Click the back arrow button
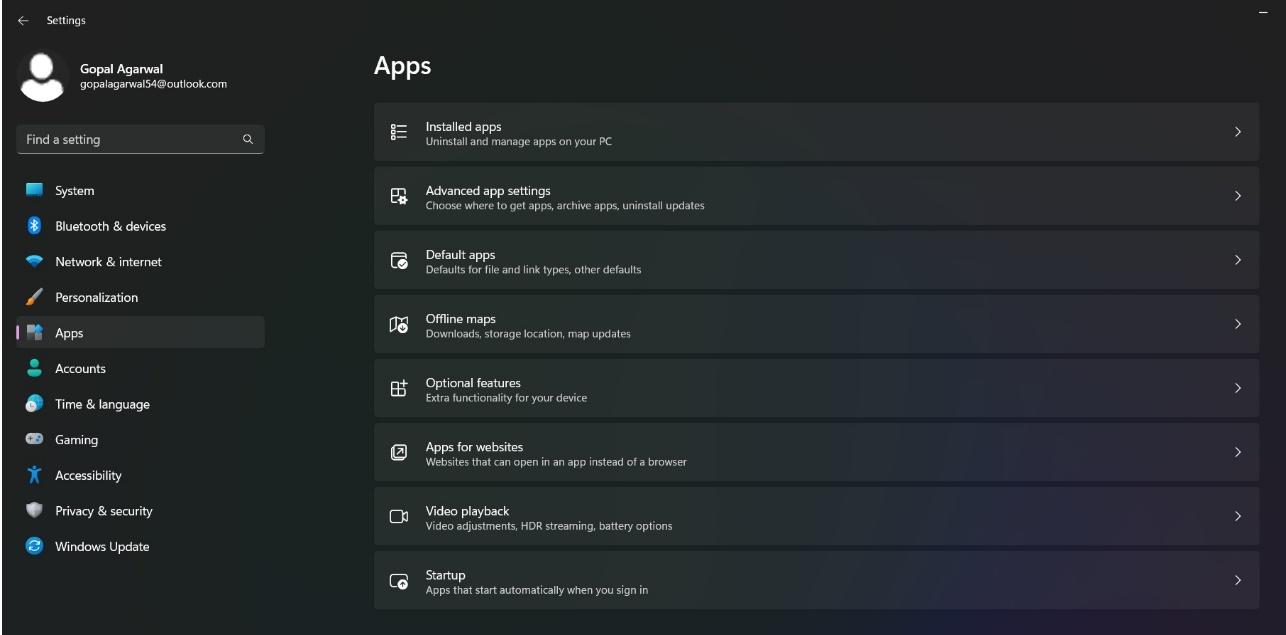The width and height of the screenshot is (1286, 635). point(23,20)
